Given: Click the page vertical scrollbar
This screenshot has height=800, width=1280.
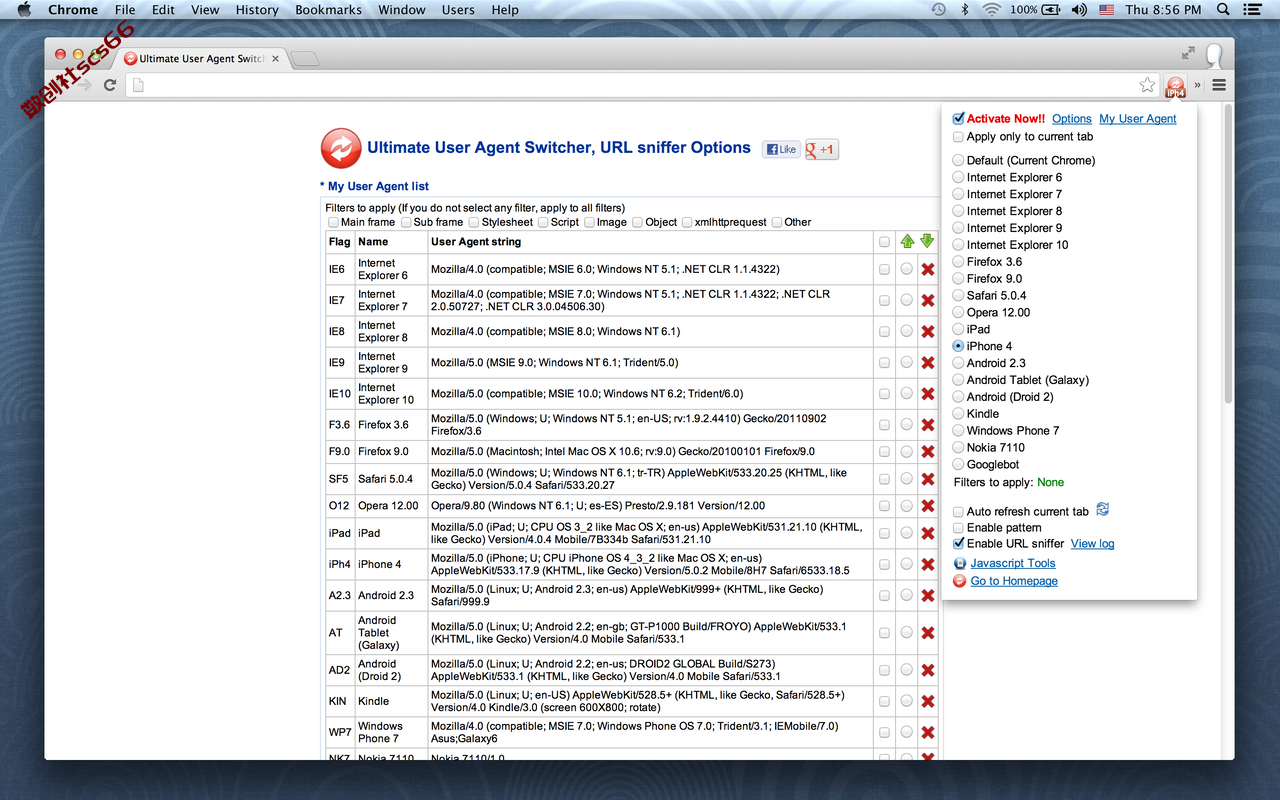Looking at the screenshot, I should [x=1228, y=254].
